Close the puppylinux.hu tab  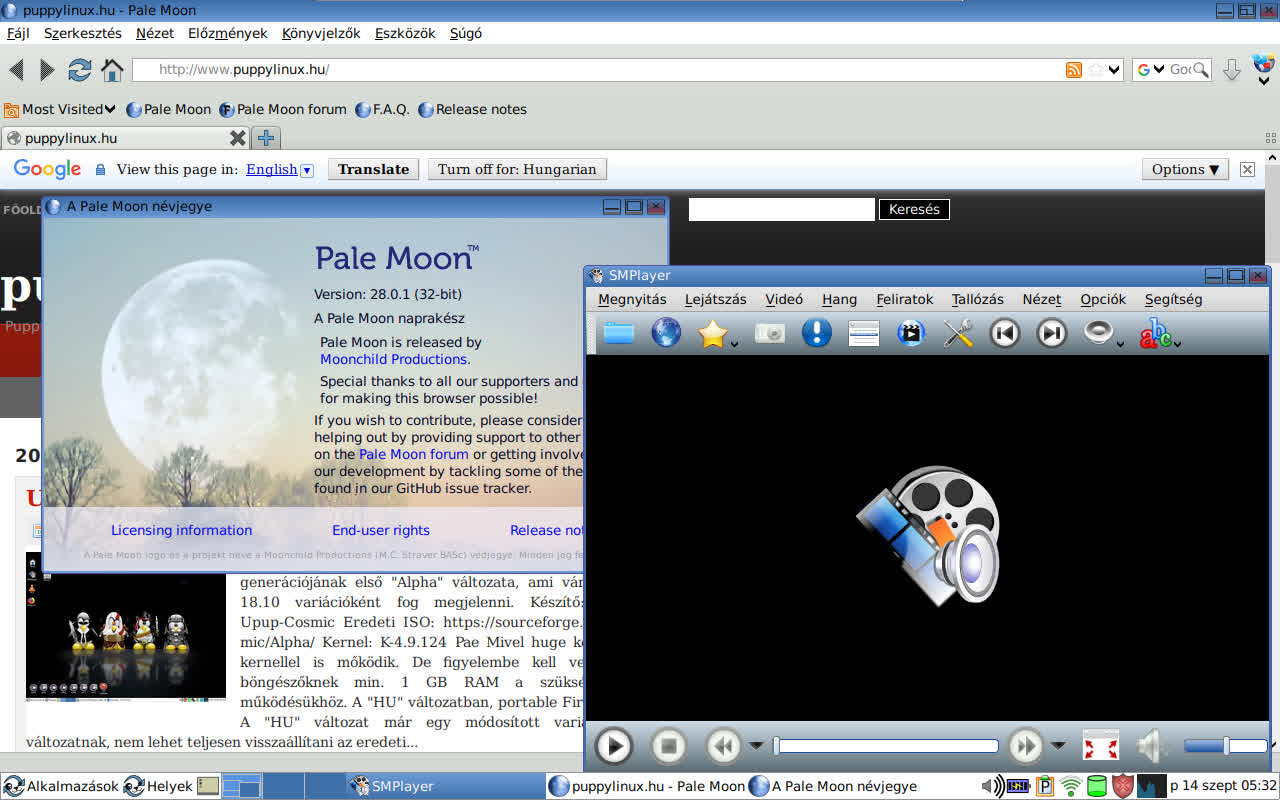[237, 138]
